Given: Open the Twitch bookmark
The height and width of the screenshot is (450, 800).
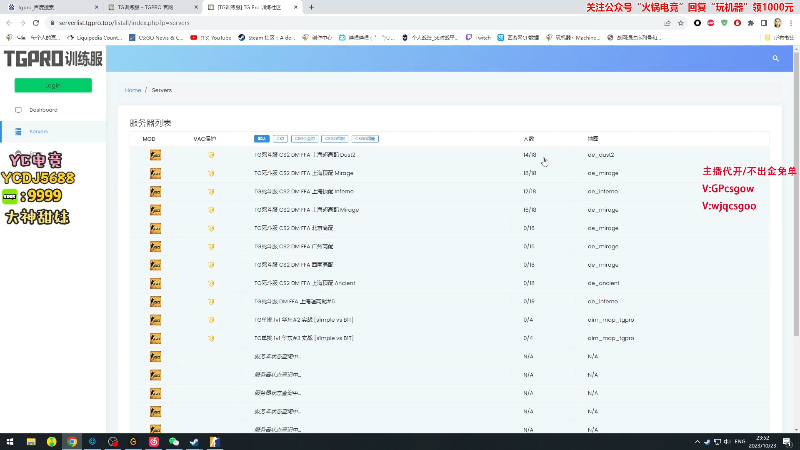Looking at the screenshot, I should (478, 37).
